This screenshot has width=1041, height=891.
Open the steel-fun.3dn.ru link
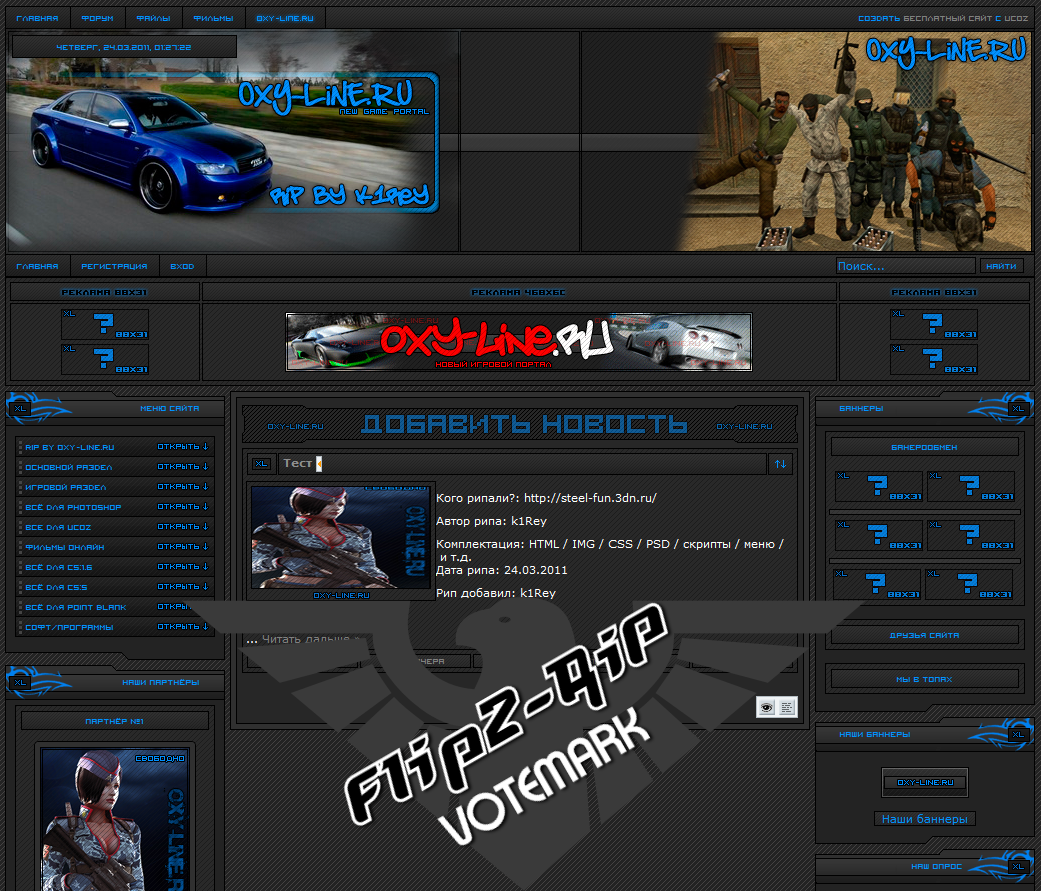pos(590,498)
